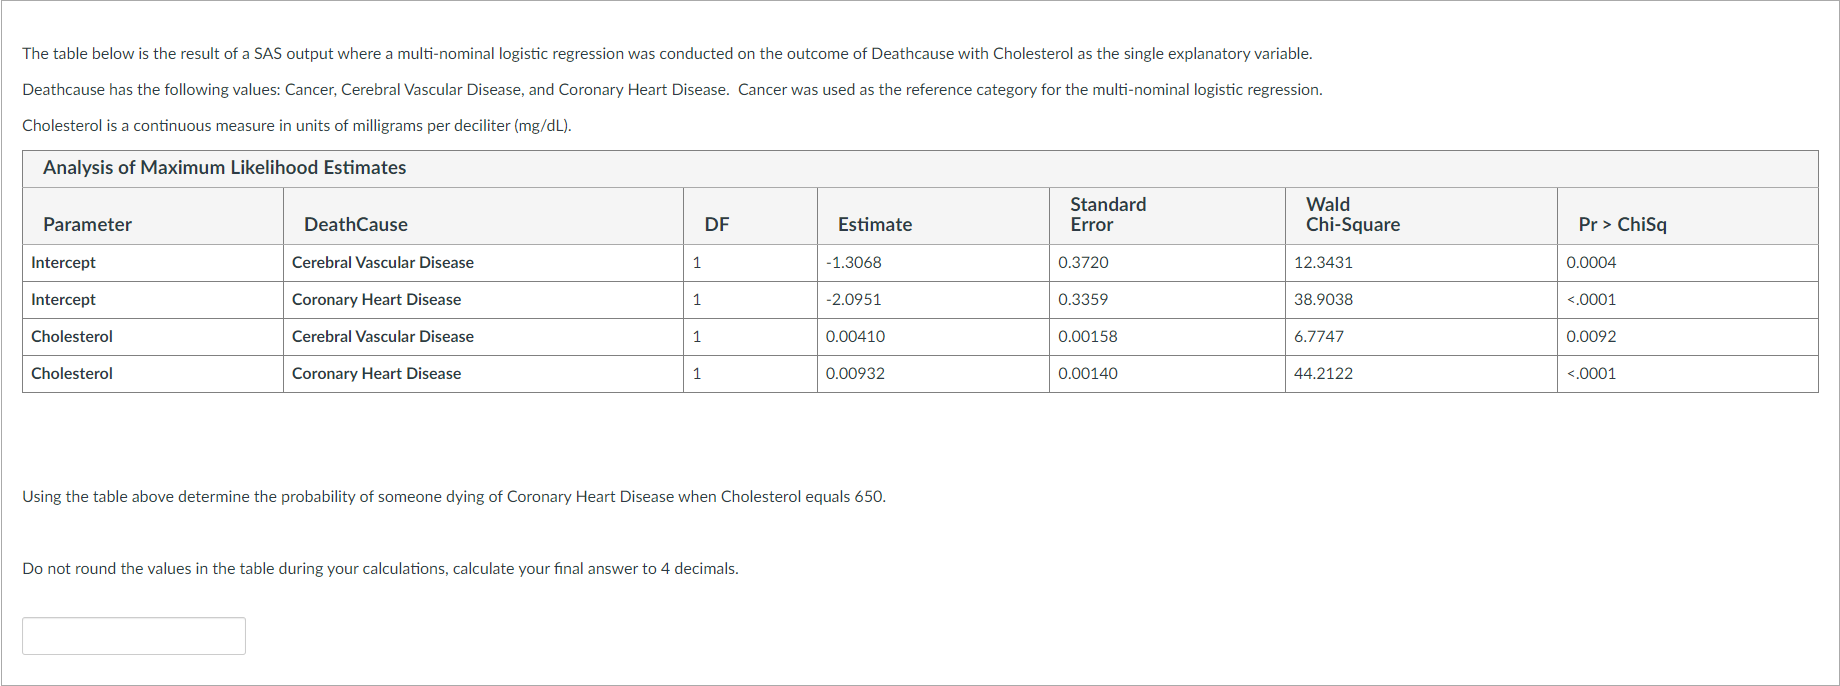Image resolution: width=1840 pixels, height=686 pixels.
Task: Click the Estimate column header
Action: point(875,224)
